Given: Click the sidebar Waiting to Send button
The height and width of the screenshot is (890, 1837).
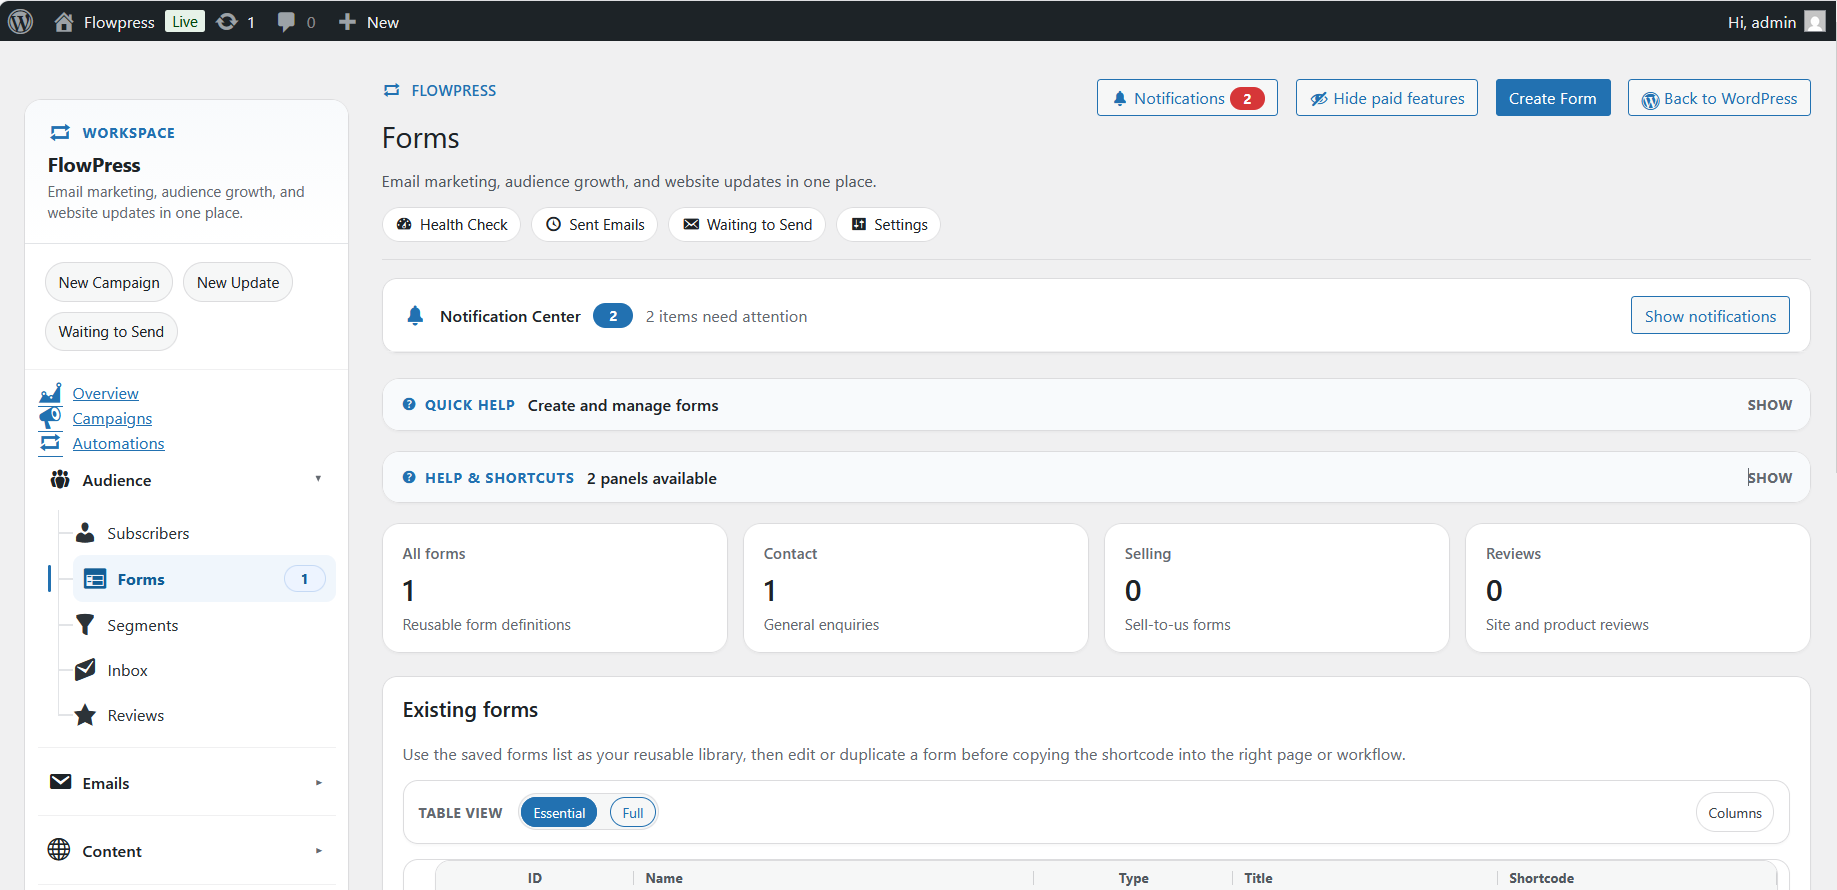Looking at the screenshot, I should click(x=111, y=332).
